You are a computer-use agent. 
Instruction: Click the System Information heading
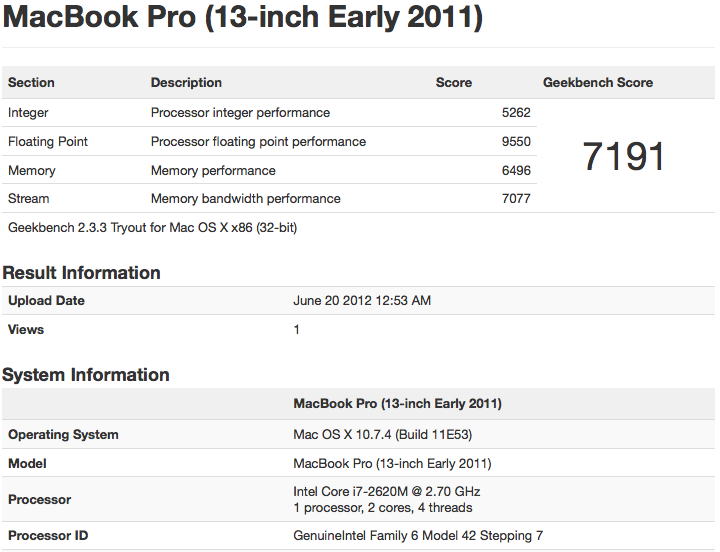pyautogui.click(x=86, y=375)
